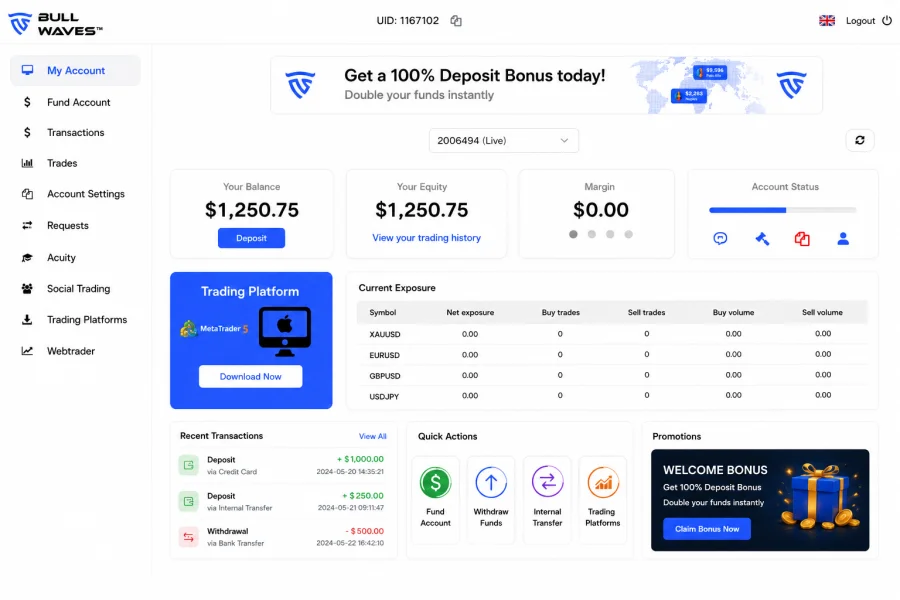Select the first Margin carousel dot

pos(573,234)
